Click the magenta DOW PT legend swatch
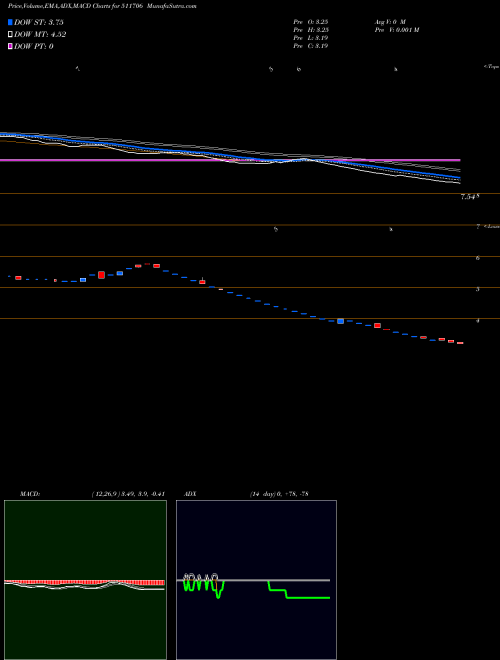The width and height of the screenshot is (500, 660). [x=10, y=46]
